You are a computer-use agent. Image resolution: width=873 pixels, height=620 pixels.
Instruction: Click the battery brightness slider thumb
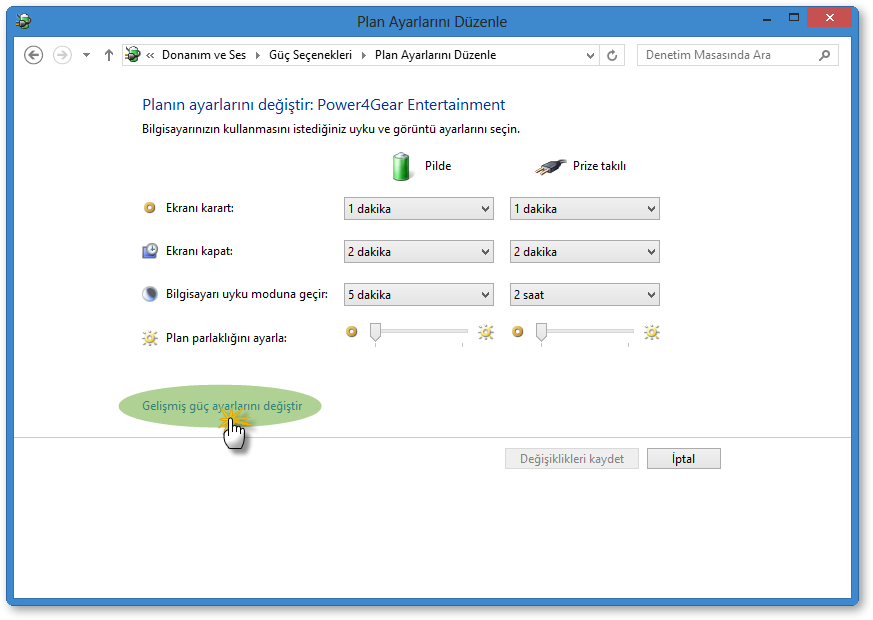375,332
